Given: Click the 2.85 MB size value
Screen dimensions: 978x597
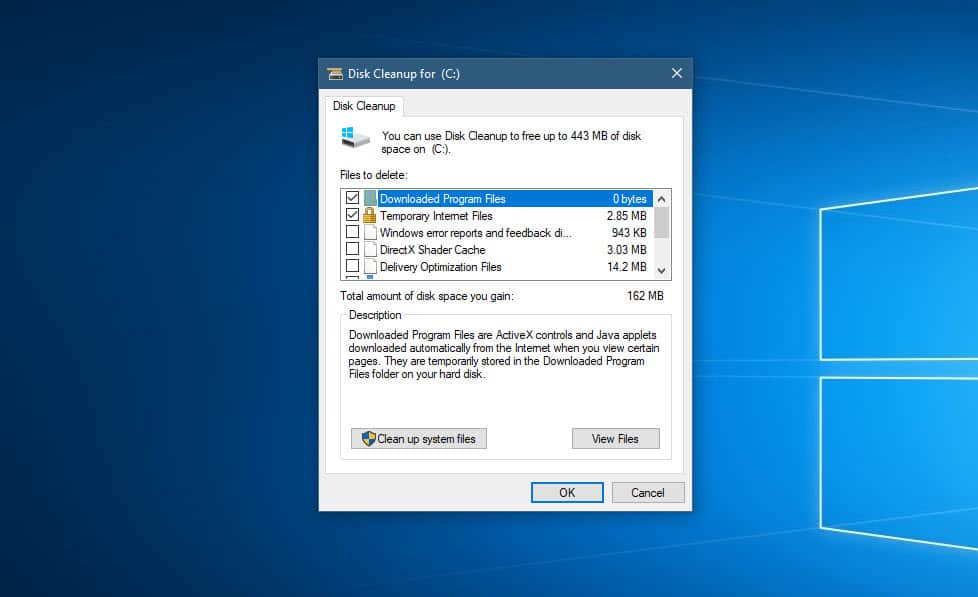Looking at the screenshot, I should 627,216.
